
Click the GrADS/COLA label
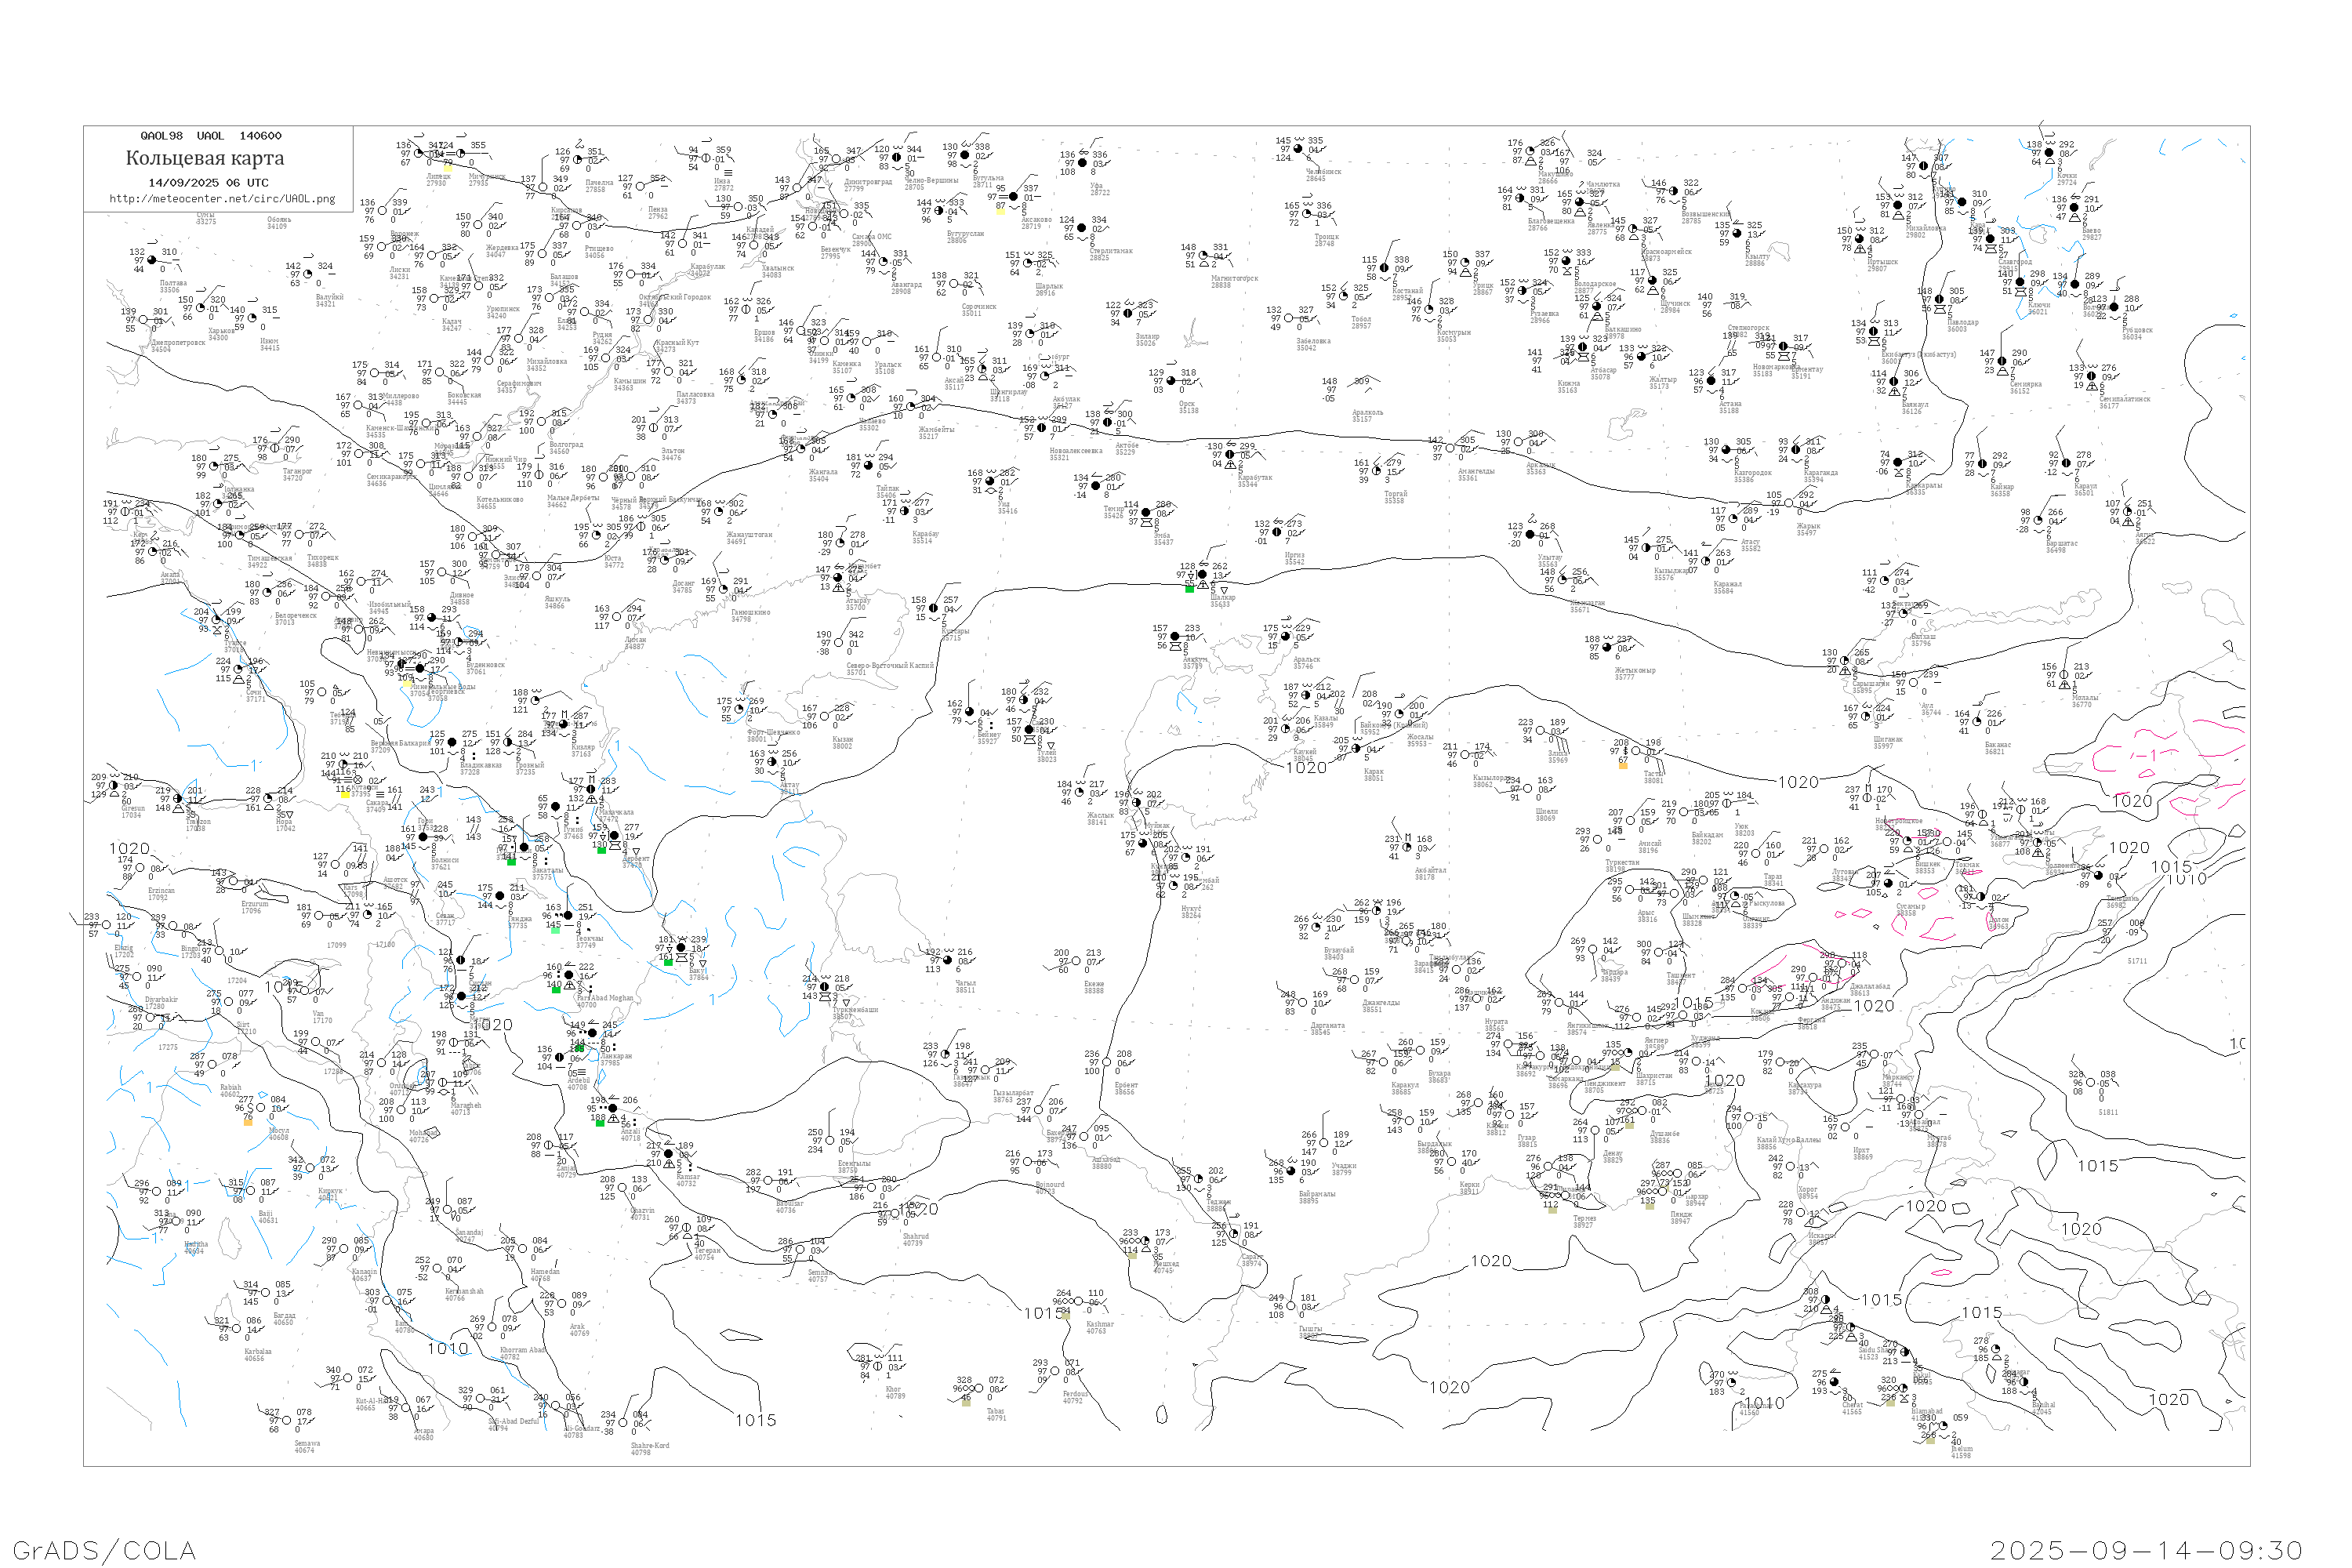tap(104, 1550)
